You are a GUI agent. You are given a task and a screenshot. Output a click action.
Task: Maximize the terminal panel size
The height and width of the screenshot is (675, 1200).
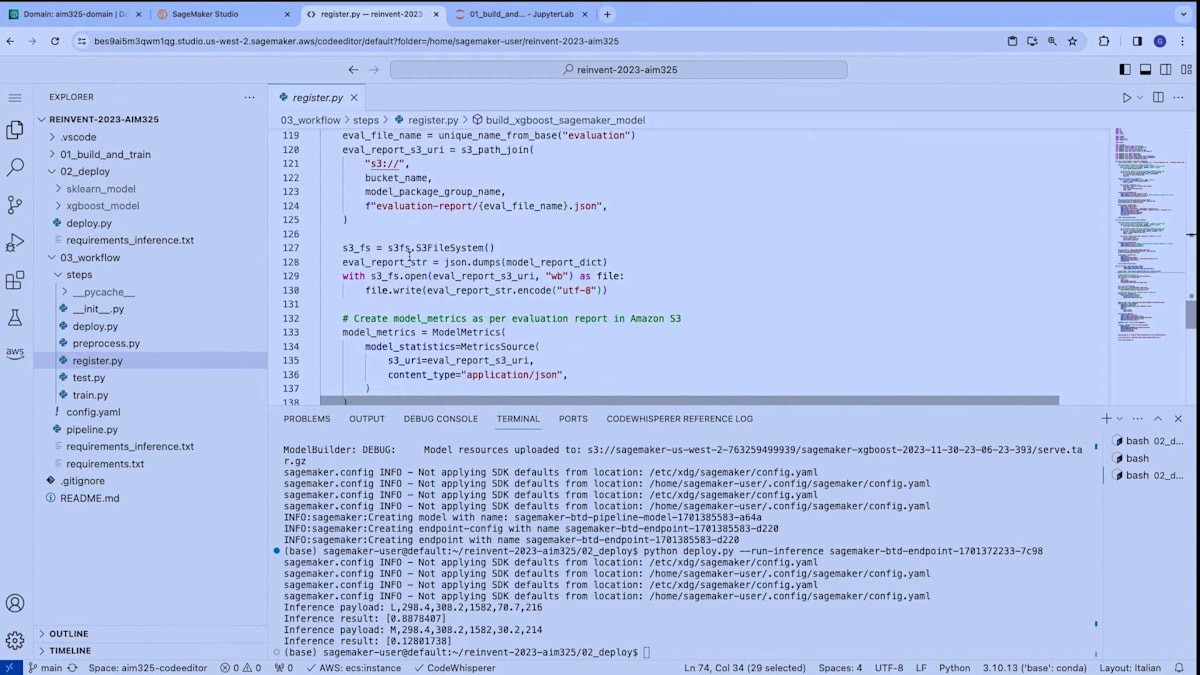point(1158,419)
